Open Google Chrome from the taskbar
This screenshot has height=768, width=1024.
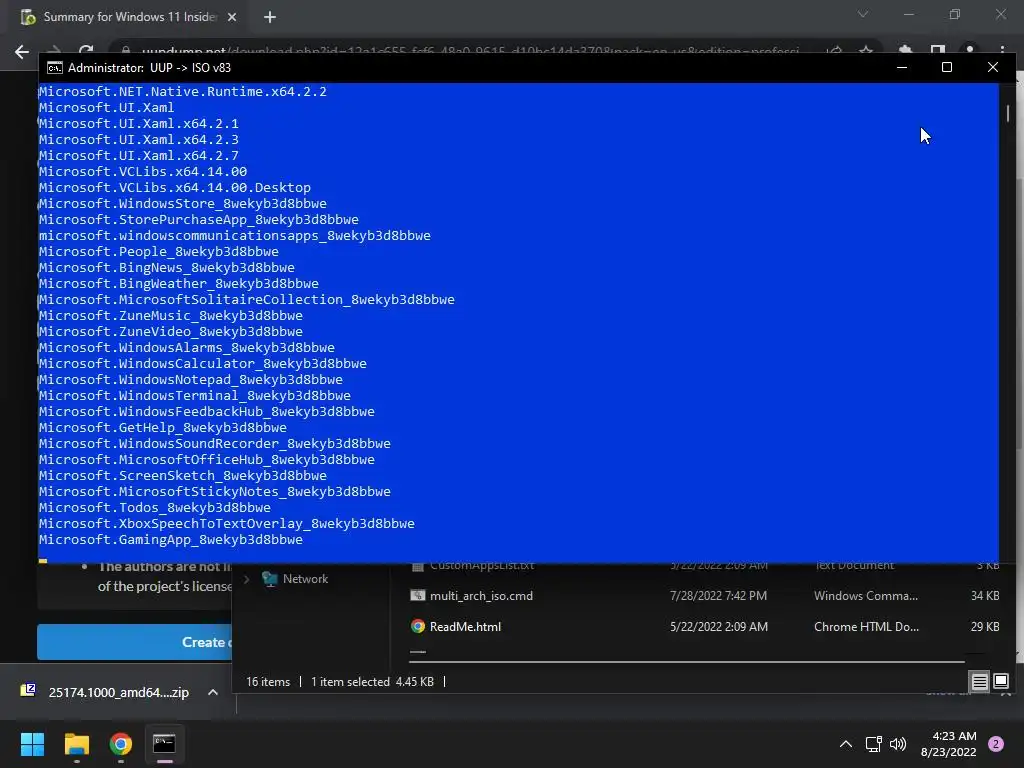coord(120,744)
